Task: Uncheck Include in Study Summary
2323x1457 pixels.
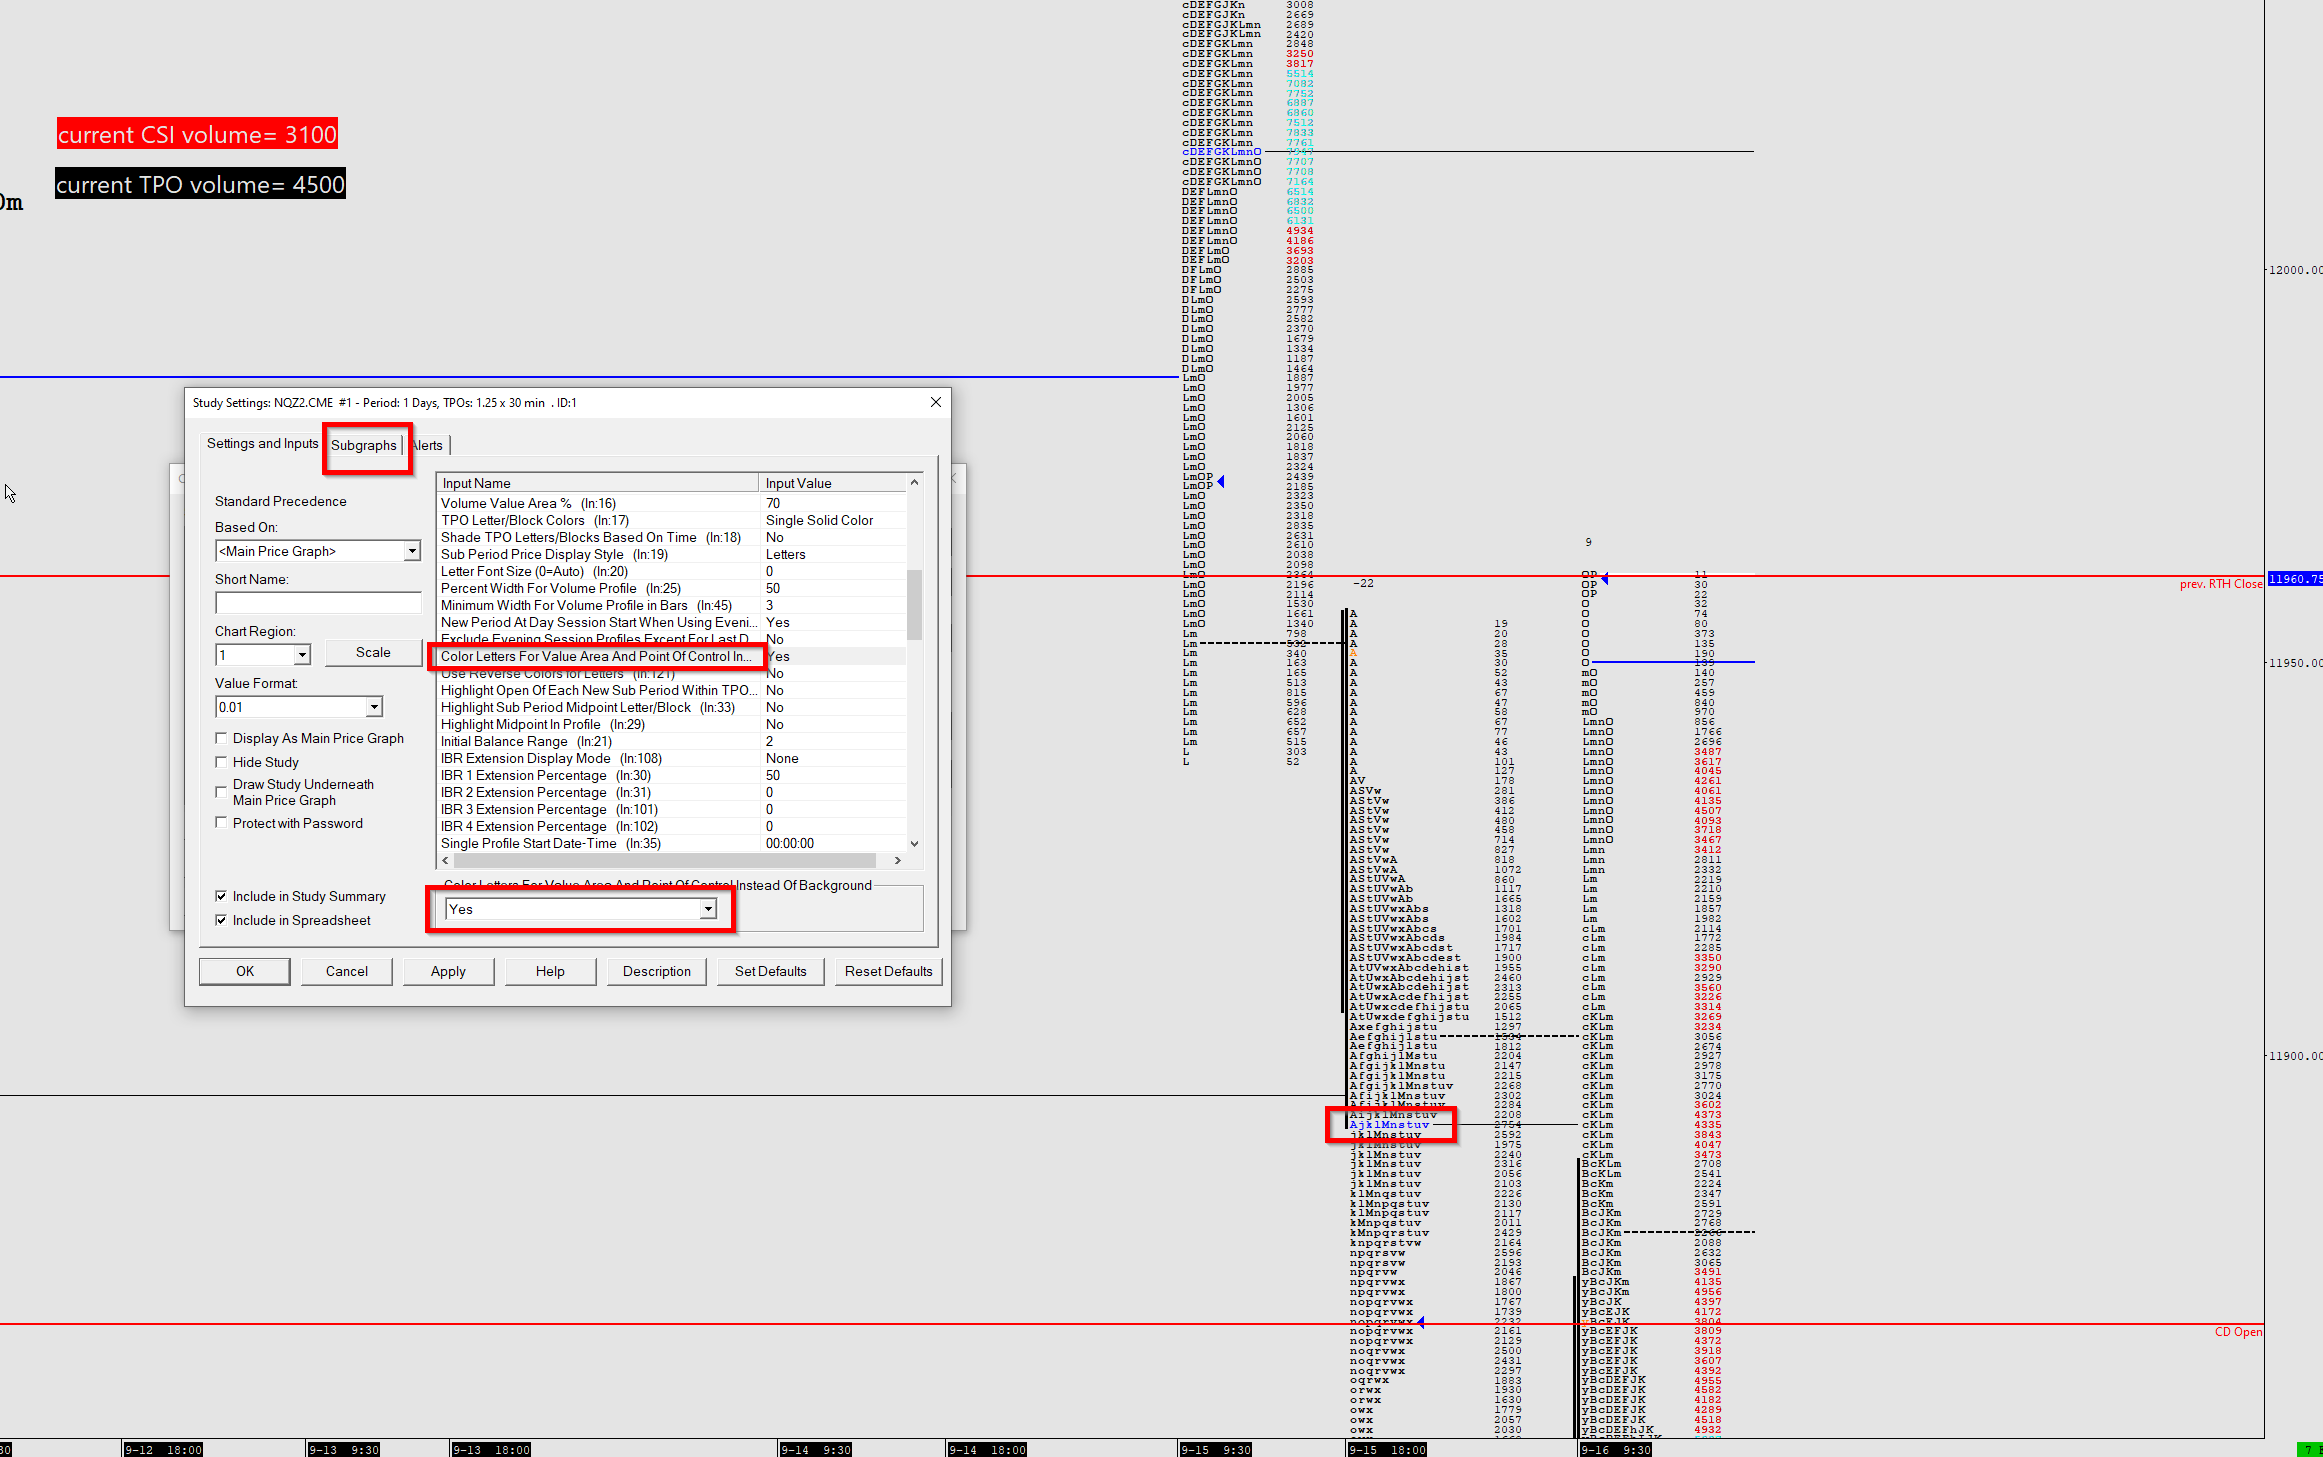Action: 221,896
